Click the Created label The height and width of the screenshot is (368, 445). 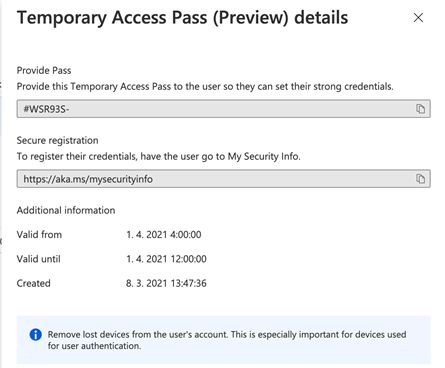tap(34, 283)
